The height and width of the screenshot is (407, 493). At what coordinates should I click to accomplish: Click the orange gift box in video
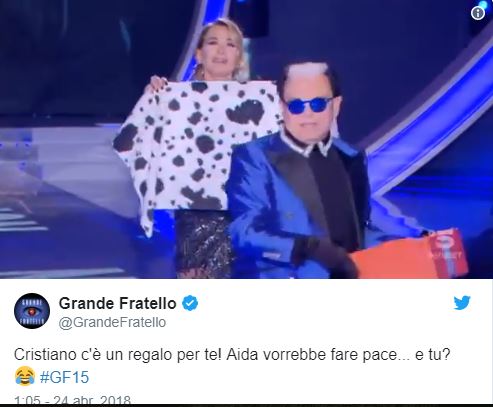tap(410, 255)
